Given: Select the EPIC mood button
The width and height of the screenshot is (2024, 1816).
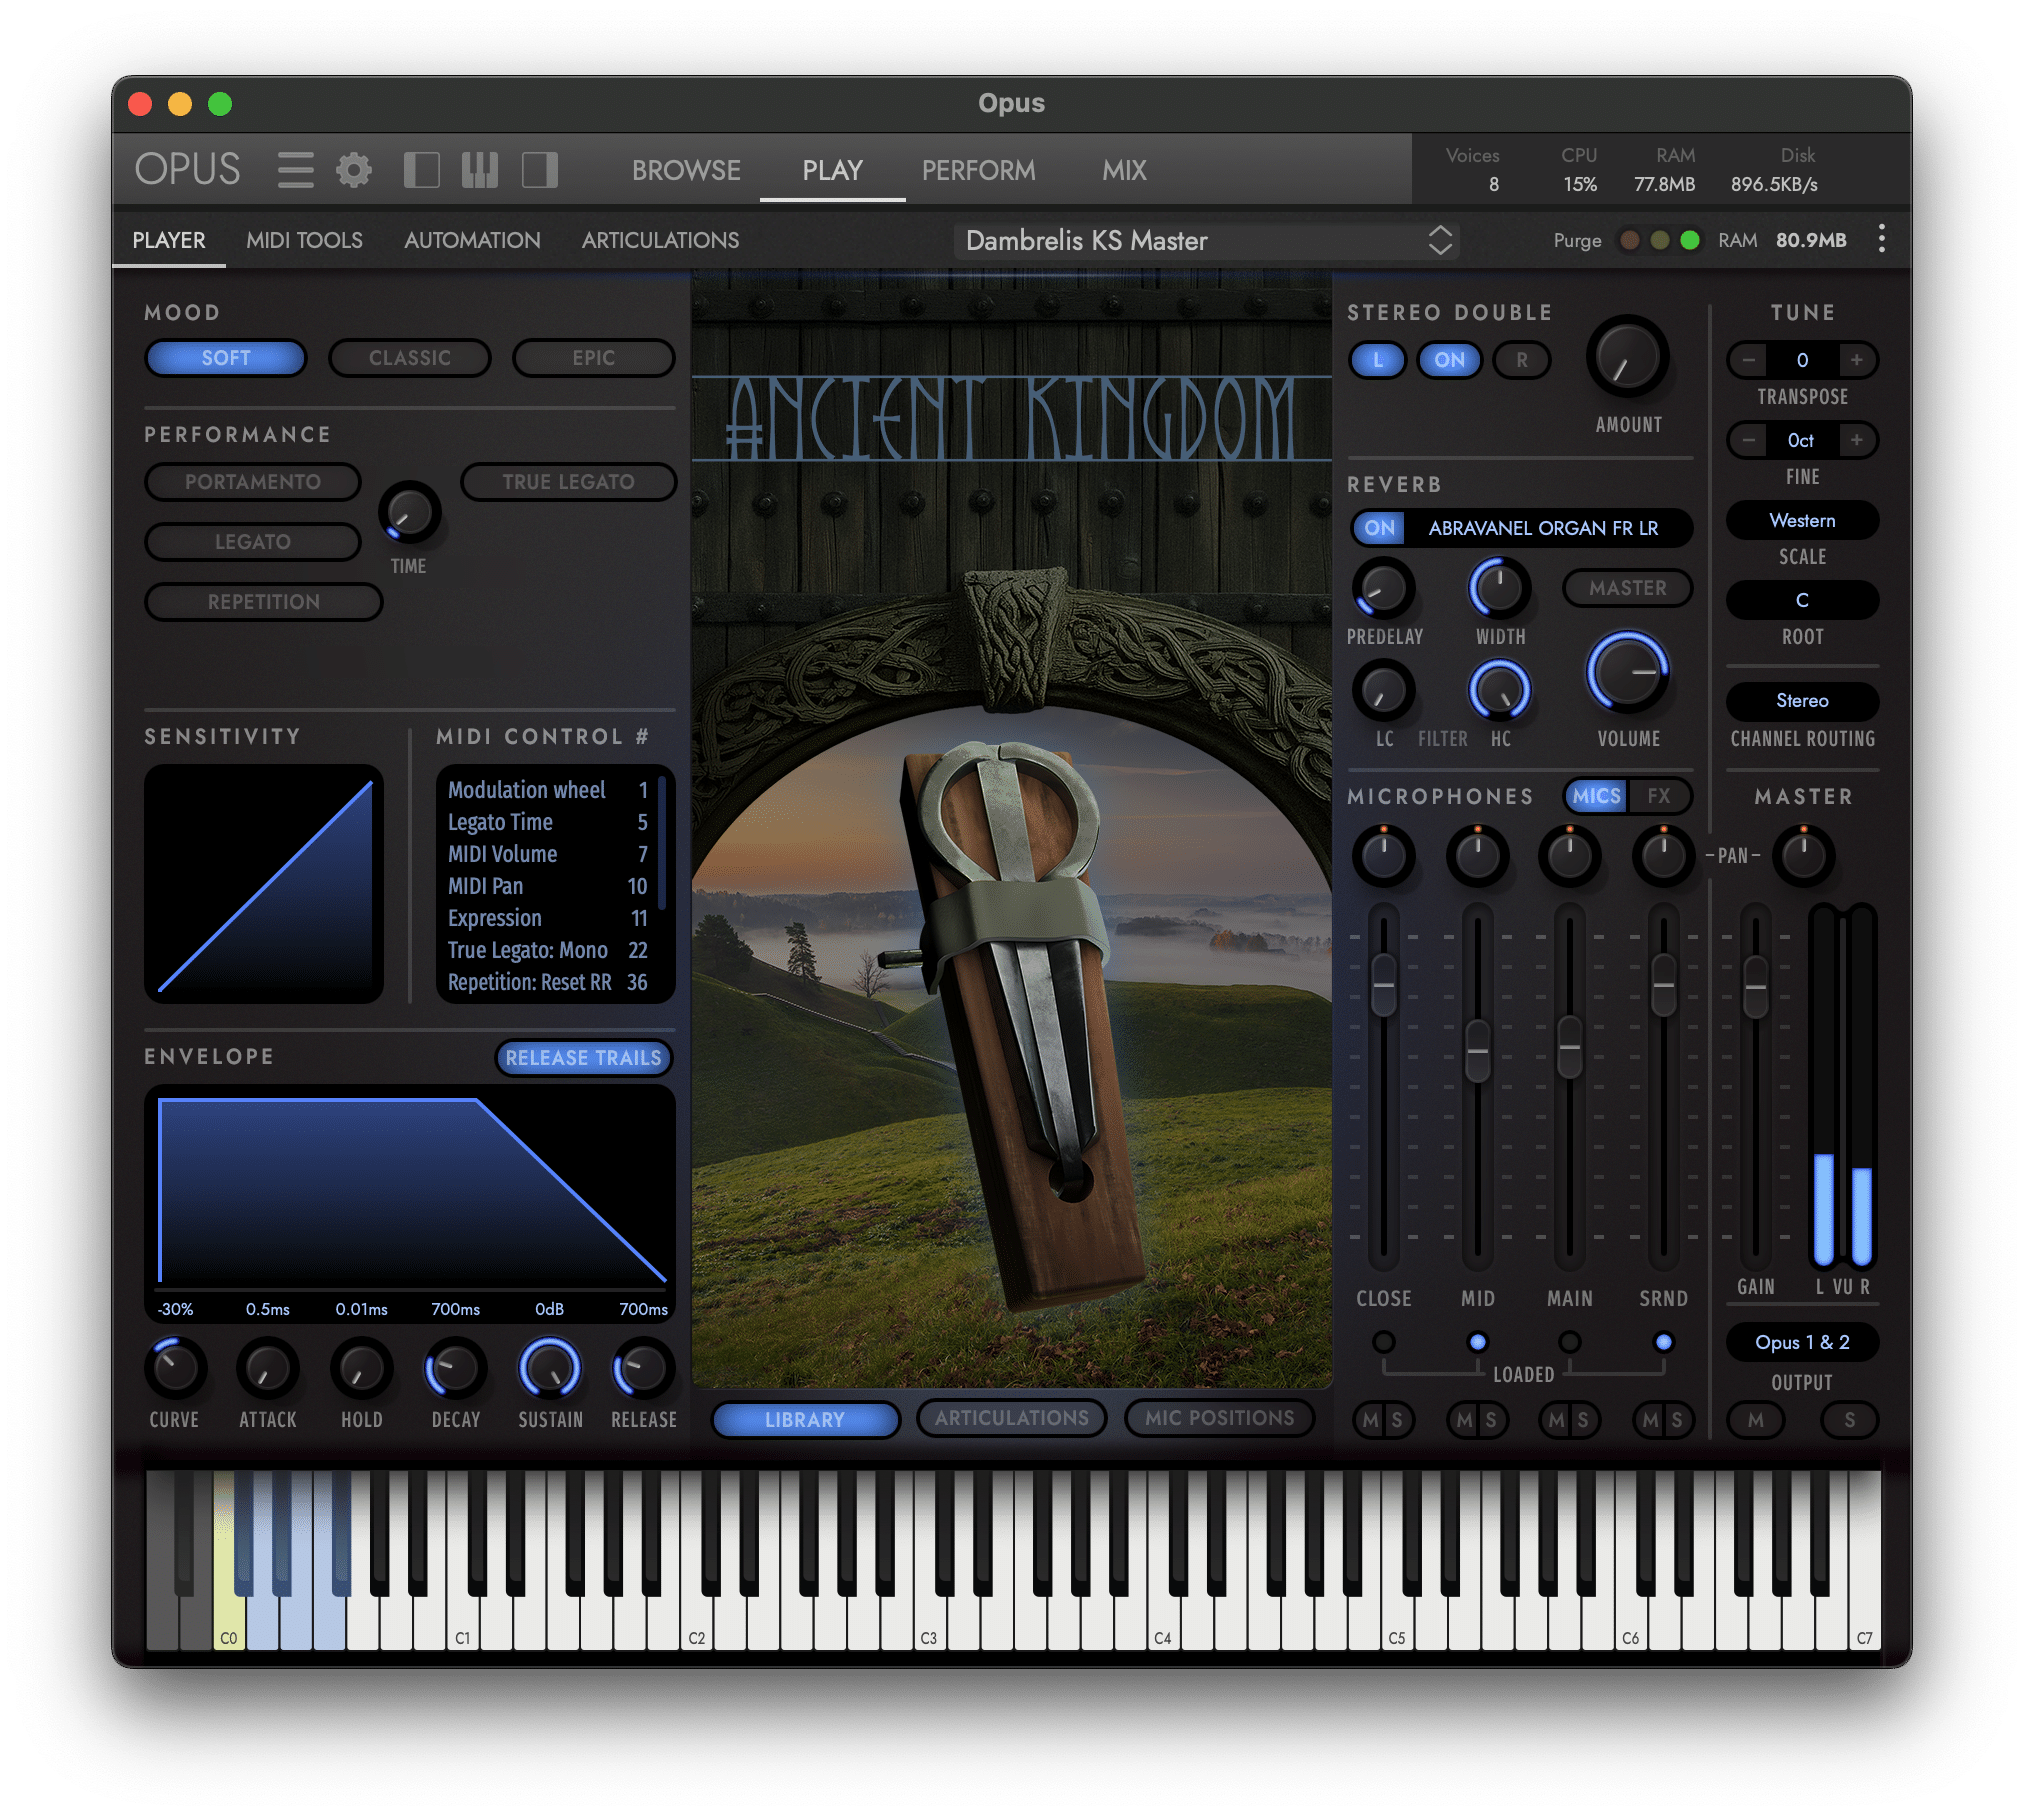Looking at the screenshot, I should pos(593,358).
